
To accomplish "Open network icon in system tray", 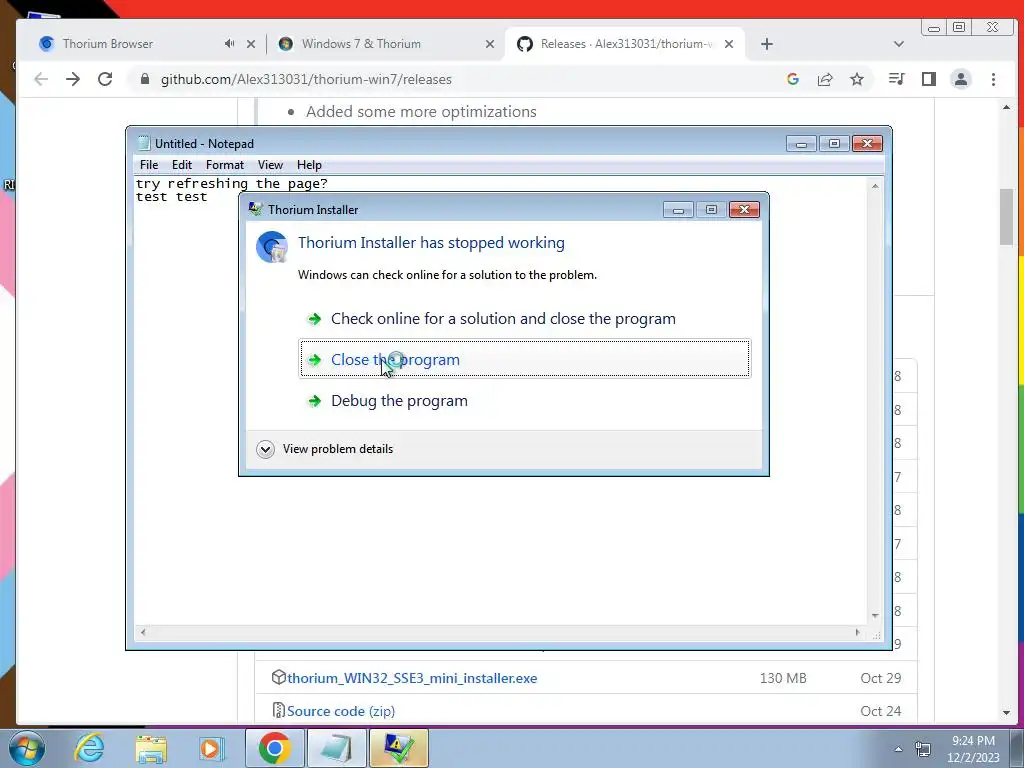I will coord(923,748).
